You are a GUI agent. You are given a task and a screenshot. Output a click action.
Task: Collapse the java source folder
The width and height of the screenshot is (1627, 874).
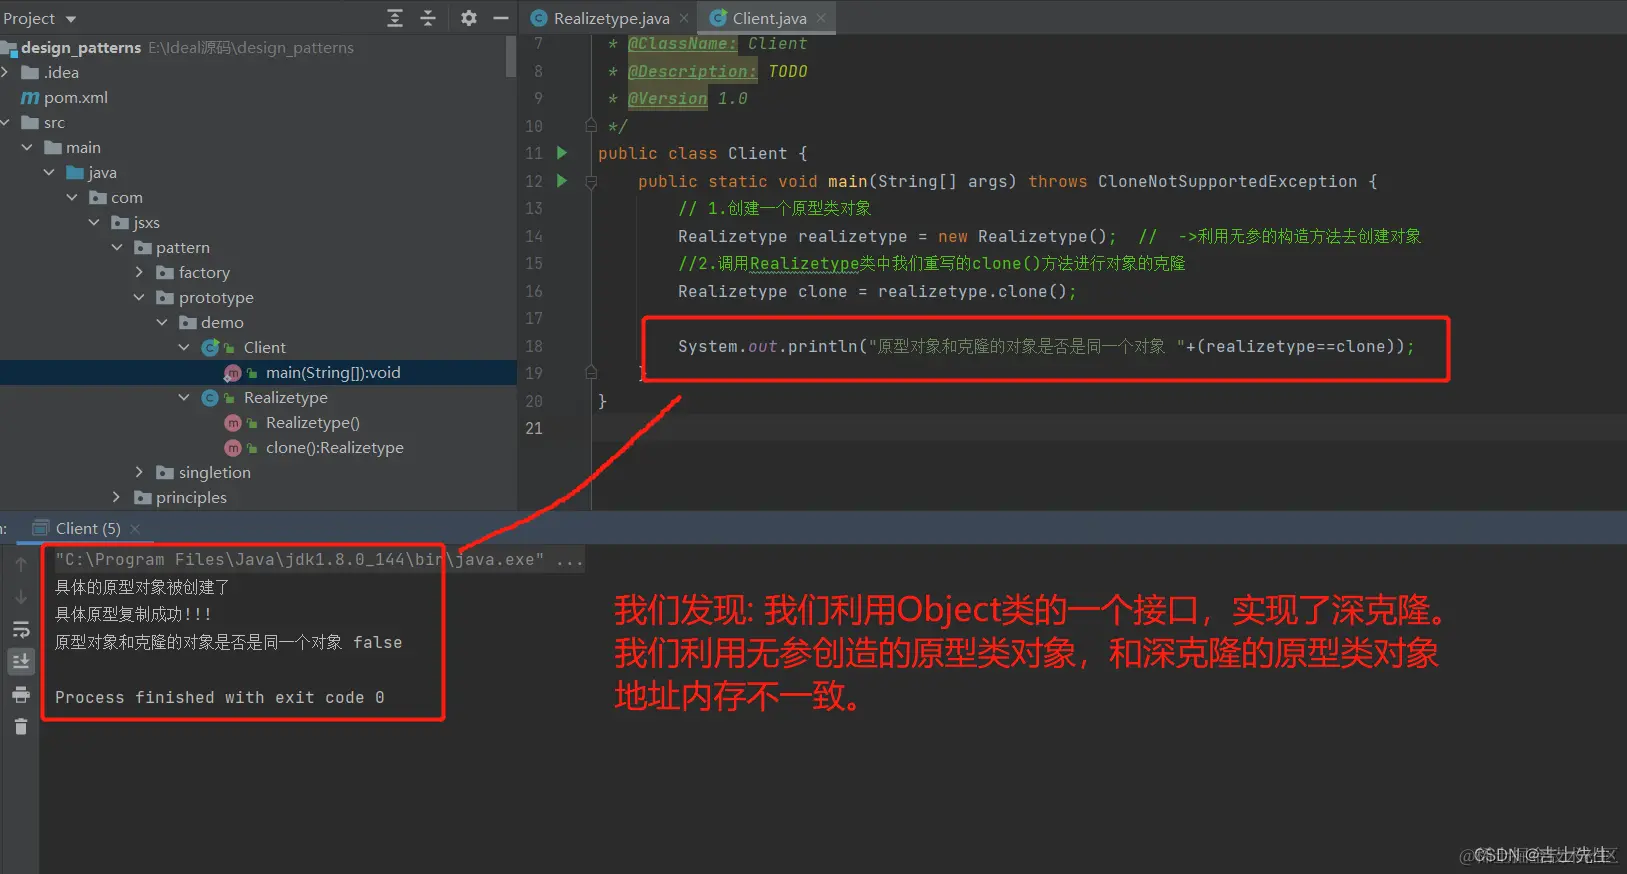coord(49,172)
